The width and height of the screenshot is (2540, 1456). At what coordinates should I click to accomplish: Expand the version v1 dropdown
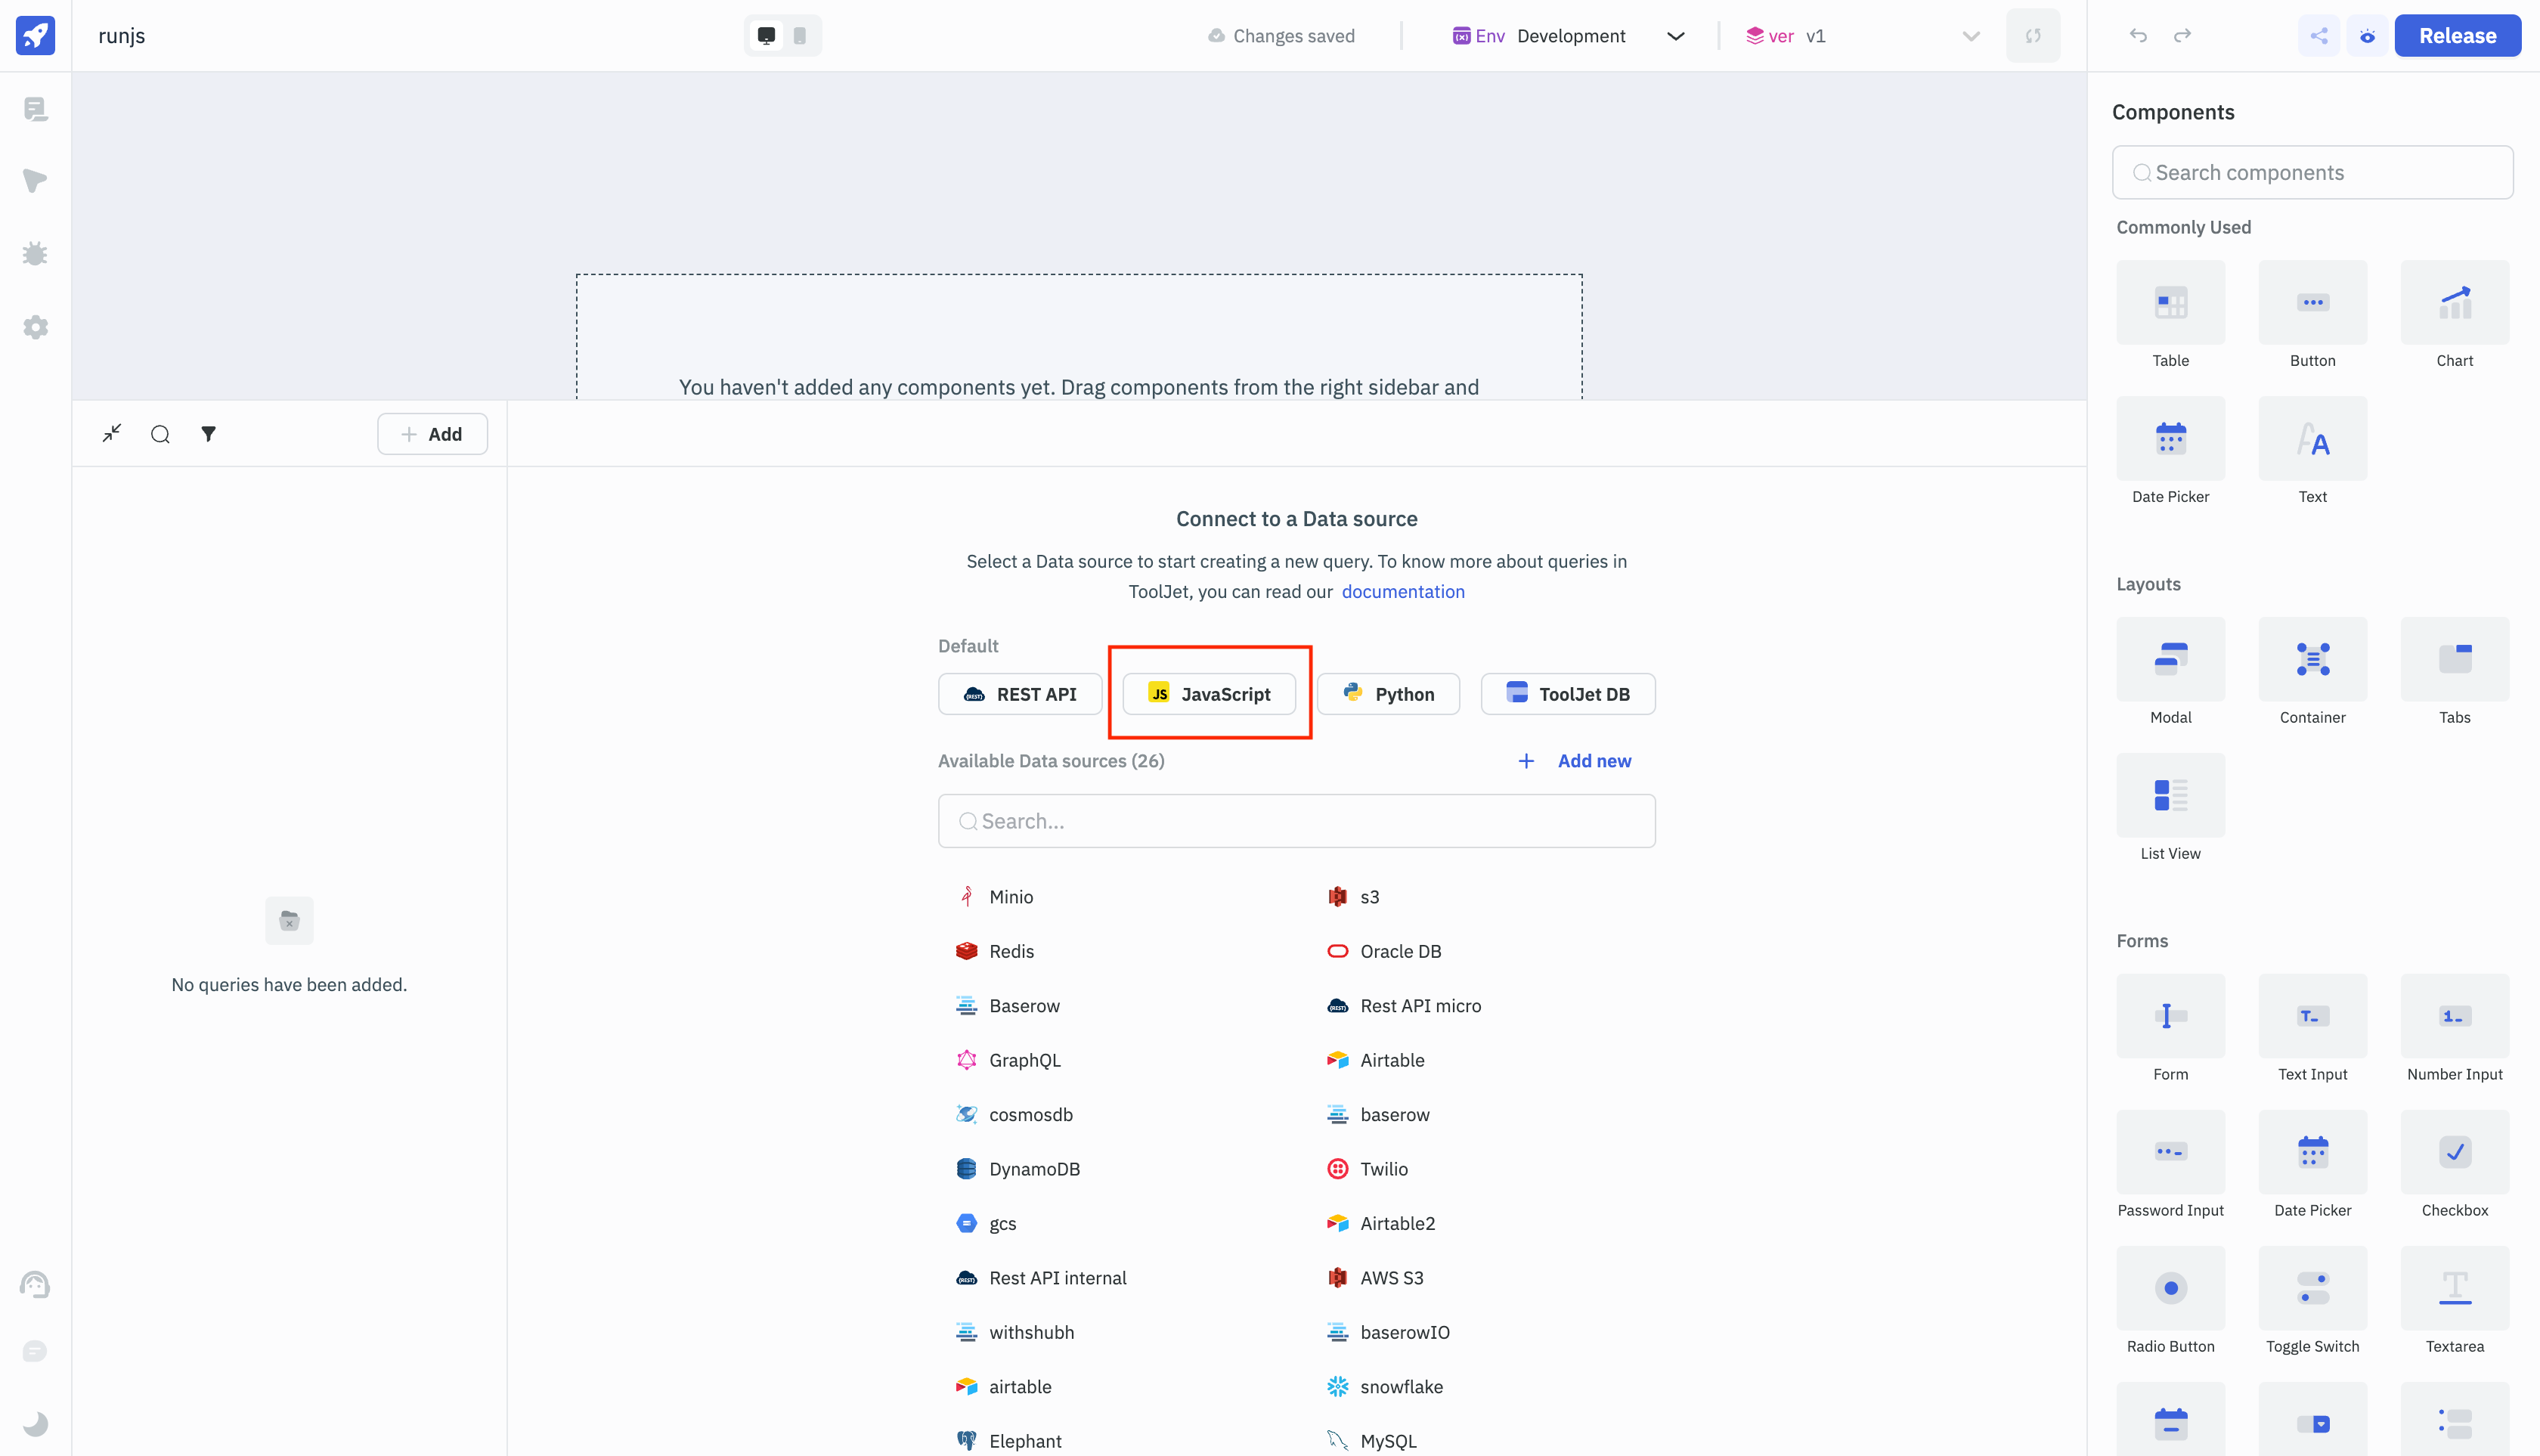pos(1970,36)
